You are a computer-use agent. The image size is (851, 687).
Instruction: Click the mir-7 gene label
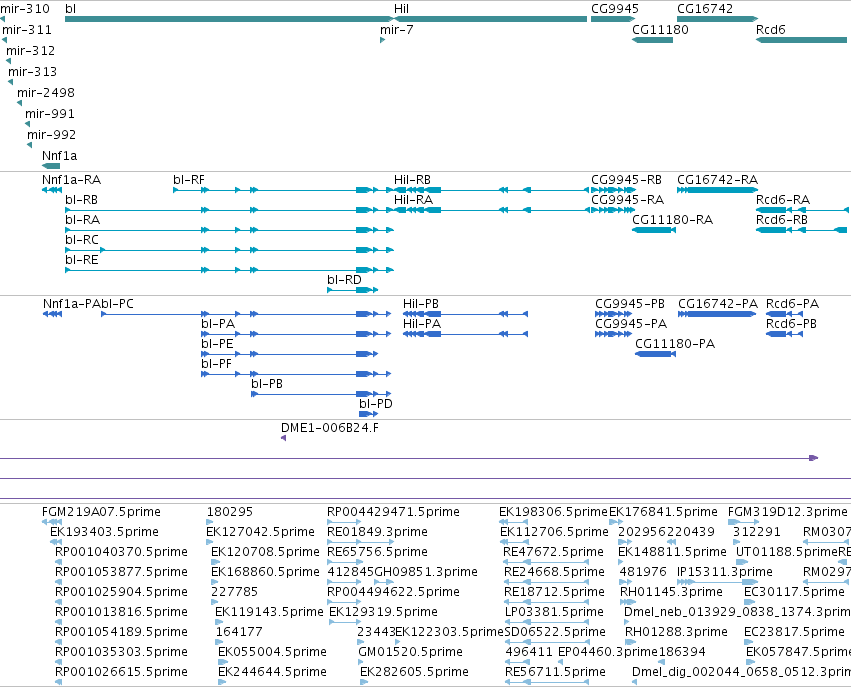(x=397, y=30)
